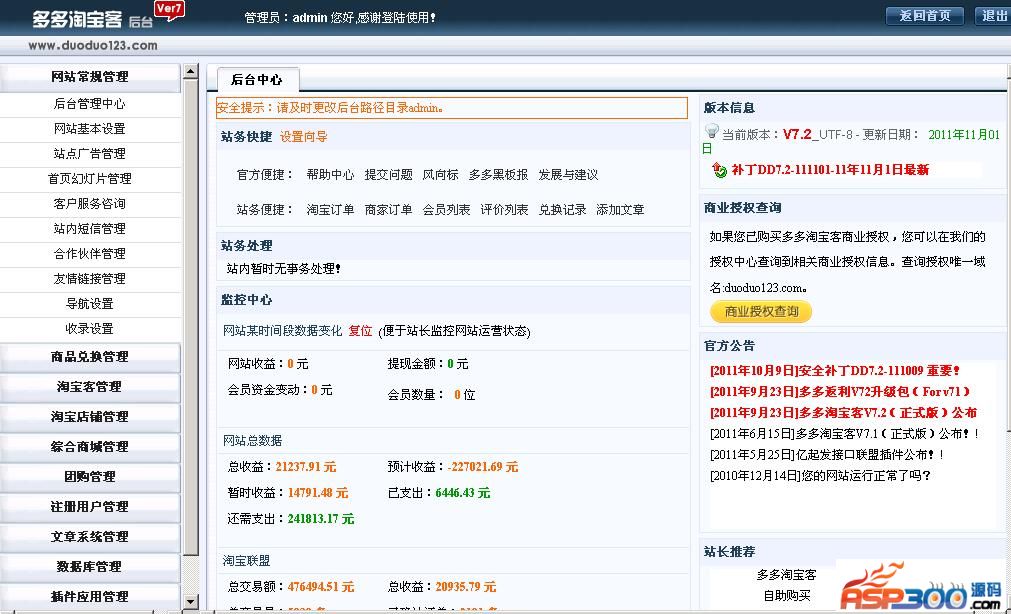Open the 补丁DD7.2-111101 patch link
This screenshot has height=614, width=1011.
click(830, 170)
